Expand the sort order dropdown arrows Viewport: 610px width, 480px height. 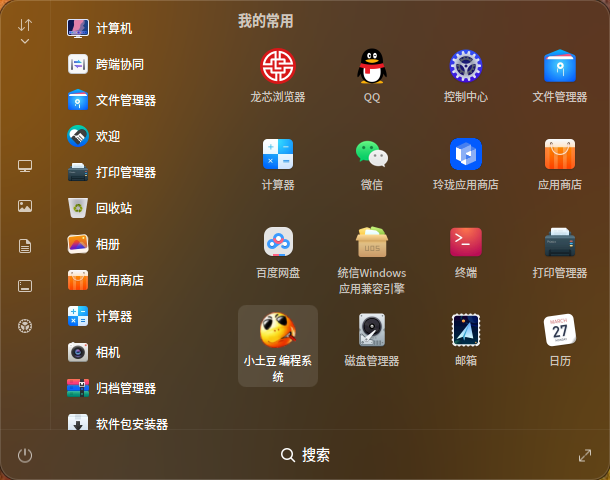click(25, 31)
